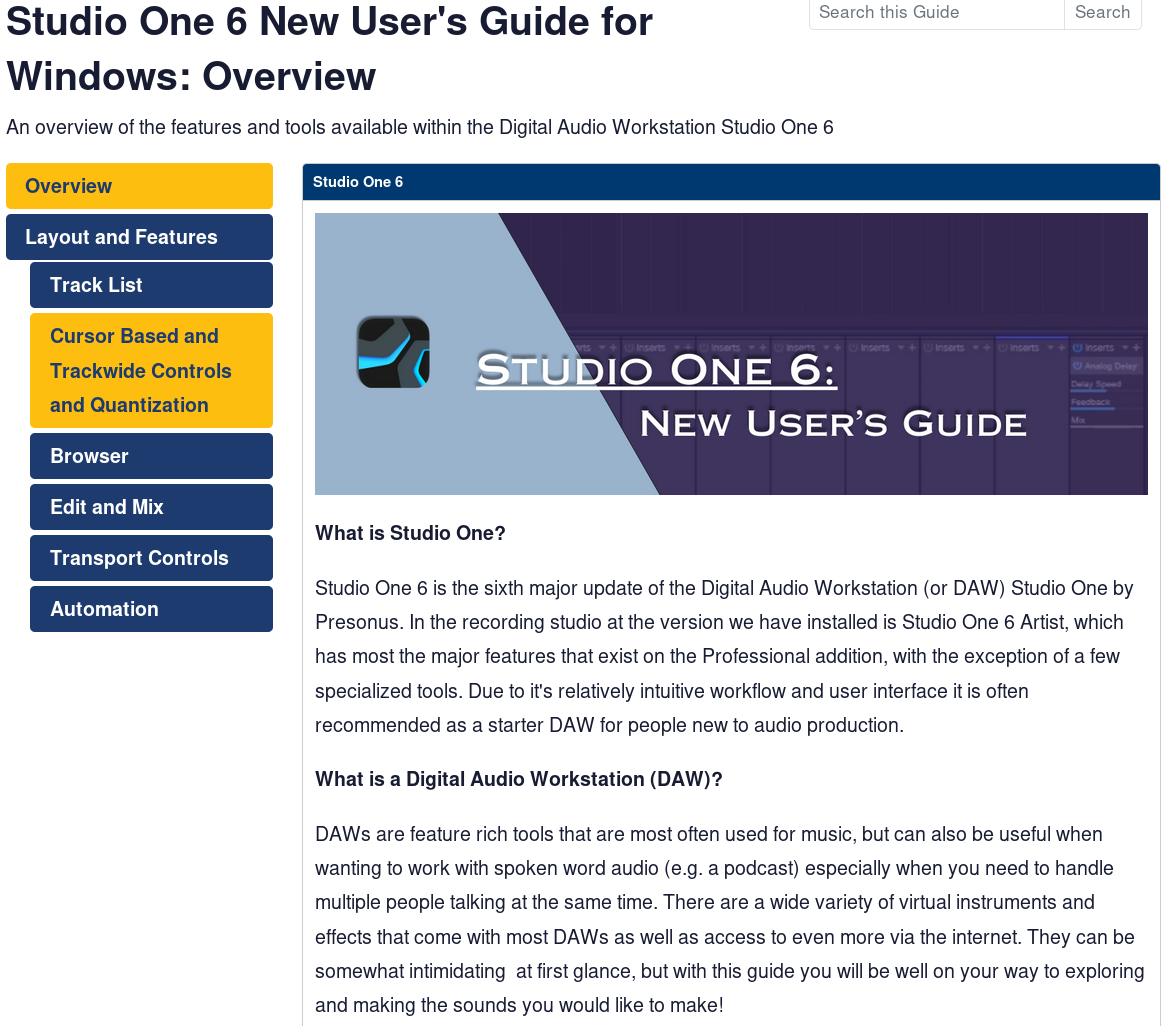The image size is (1171, 1026).
Task: Click 'What is a Digital Audio Workstation (DAW)?' heading
Action: click(518, 779)
